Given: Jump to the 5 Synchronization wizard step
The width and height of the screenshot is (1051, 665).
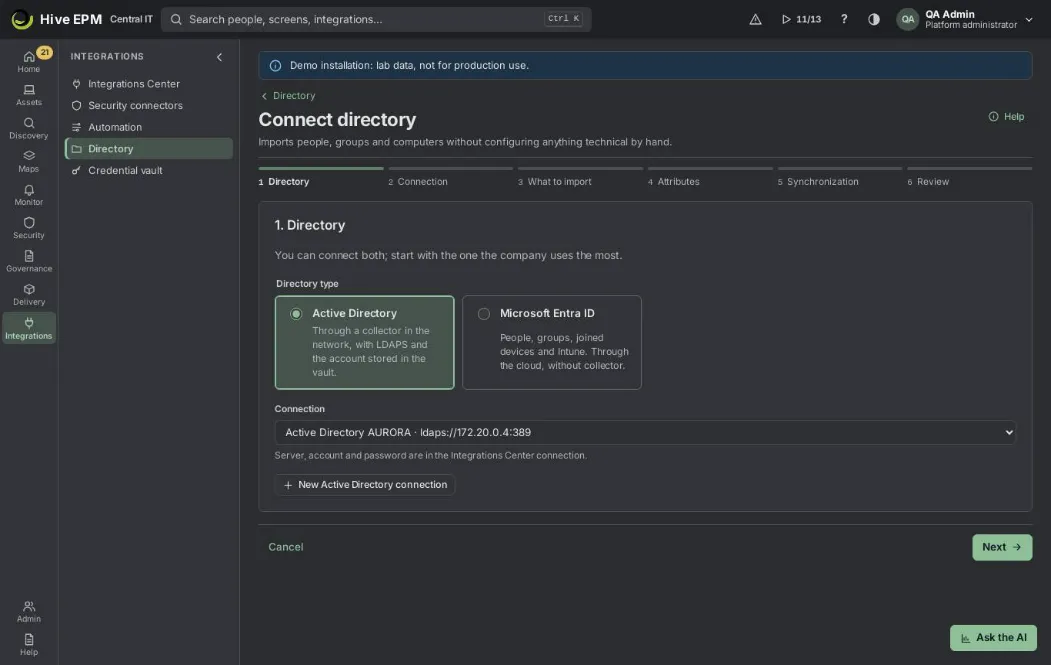Looking at the screenshot, I should tap(840, 178).
